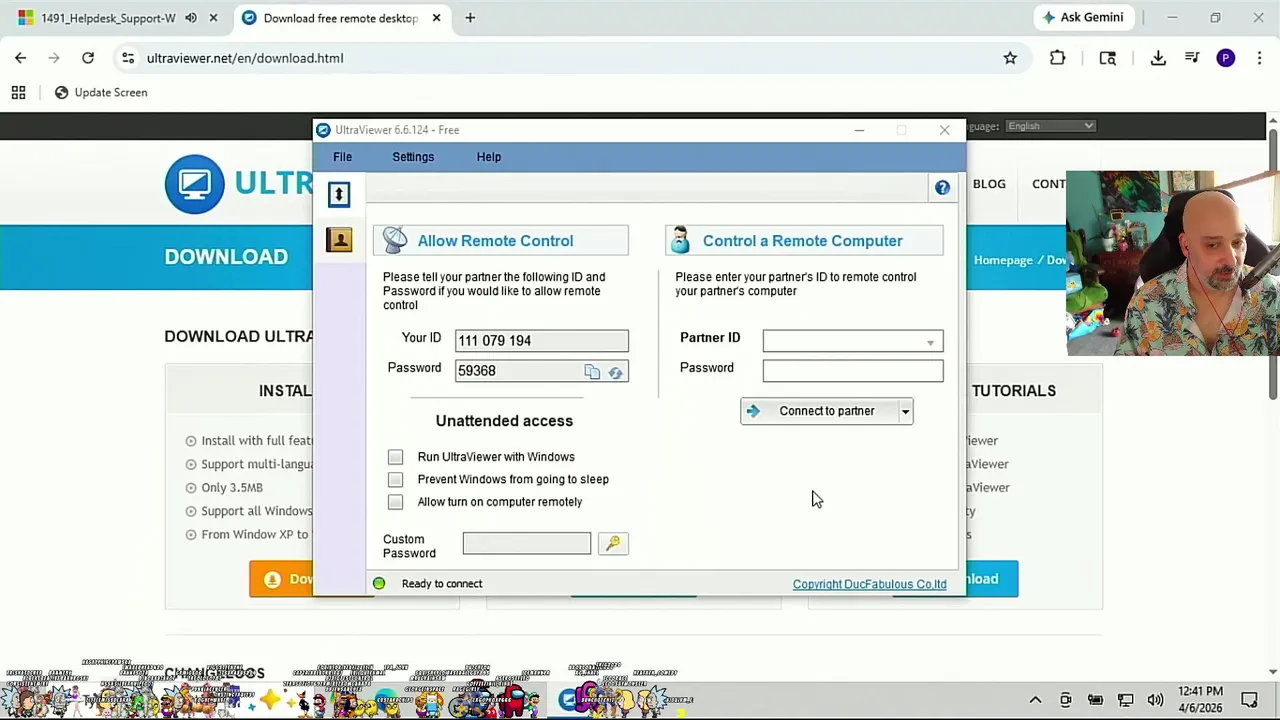Open the media controls icon in Chrome toolbar
The image size is (1280, 720).
point(1192,58)
